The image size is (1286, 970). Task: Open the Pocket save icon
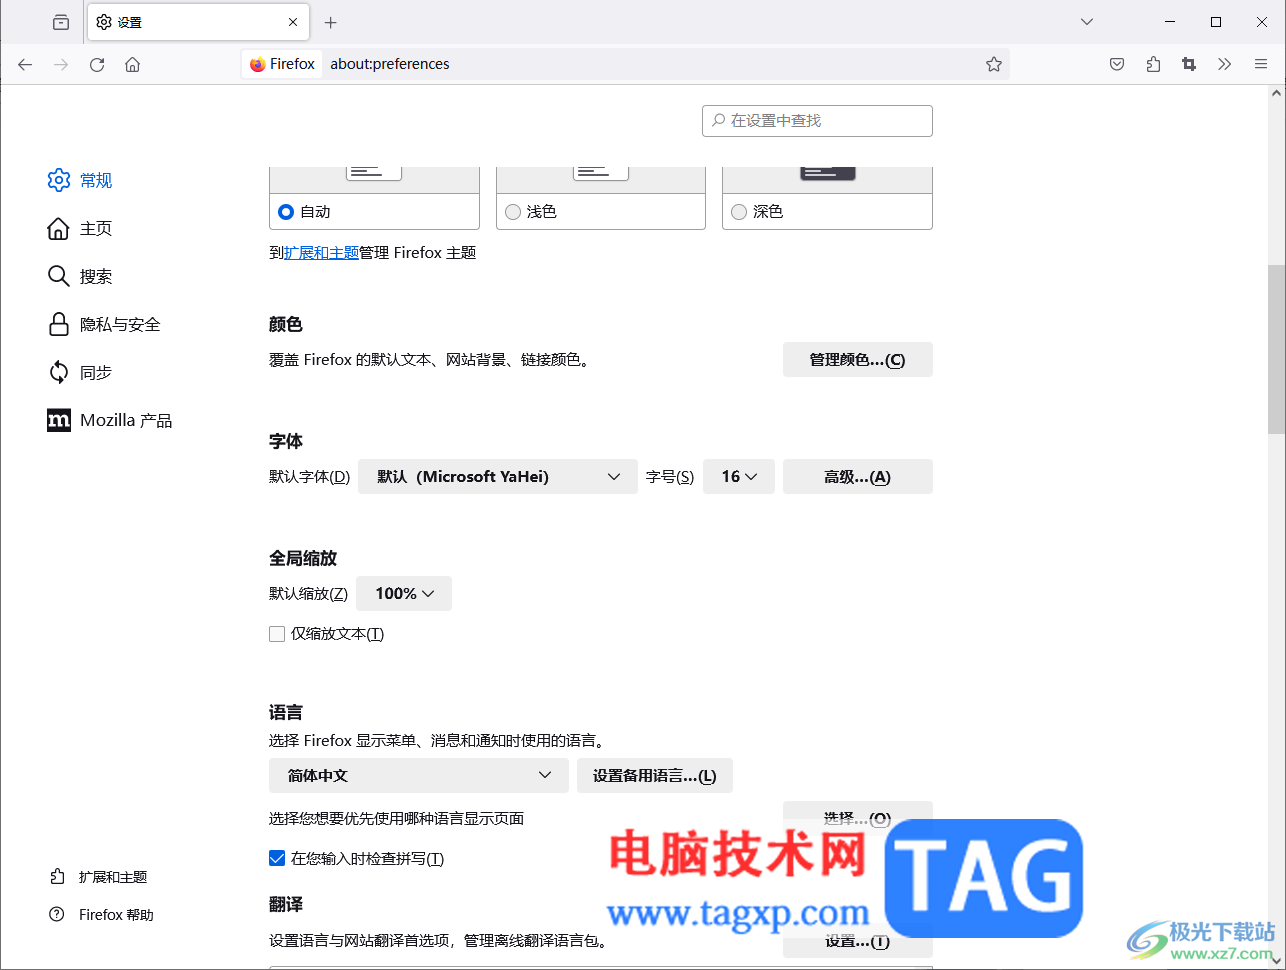(1117, 64)
